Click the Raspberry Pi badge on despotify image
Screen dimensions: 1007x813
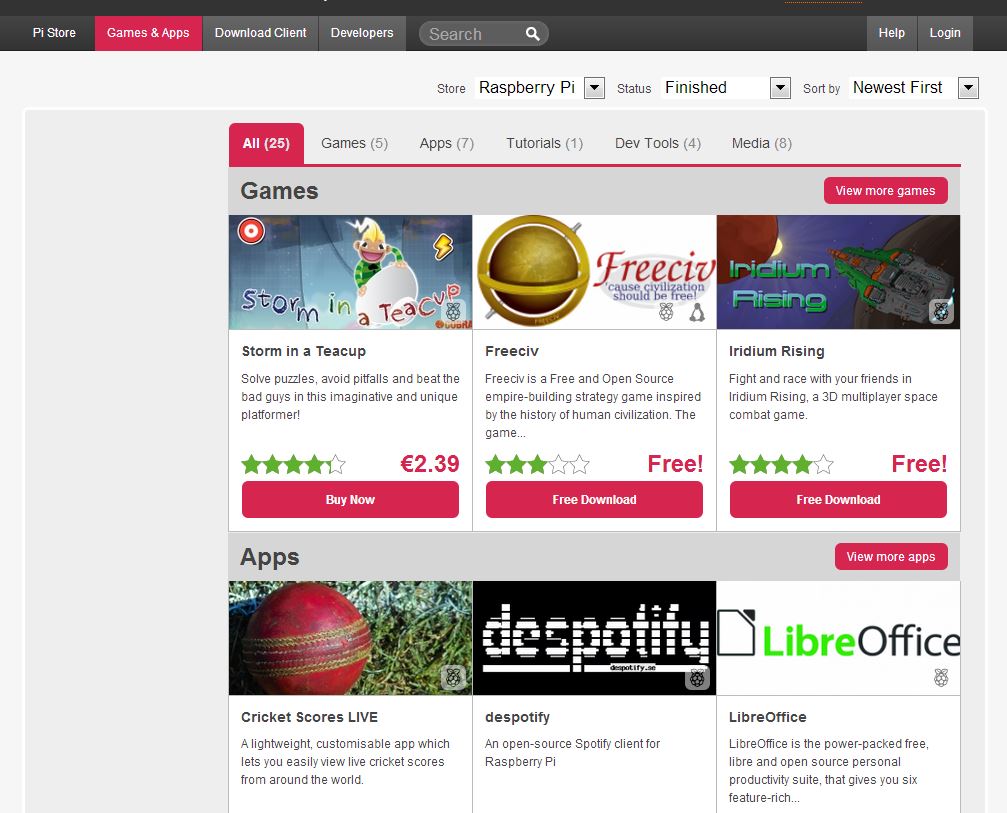(697, 678)
